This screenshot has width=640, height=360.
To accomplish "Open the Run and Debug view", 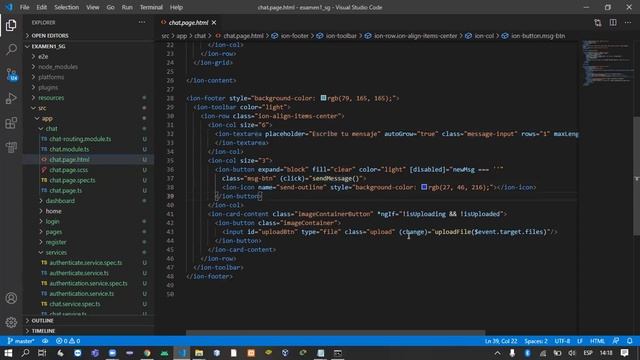I will pyautogui.click(x=11, y=98).
